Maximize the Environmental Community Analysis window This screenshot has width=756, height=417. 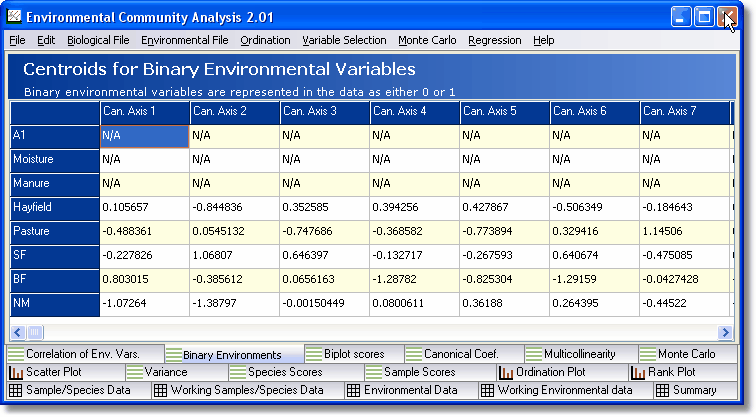pyautogui.click(x=704, y=17)
